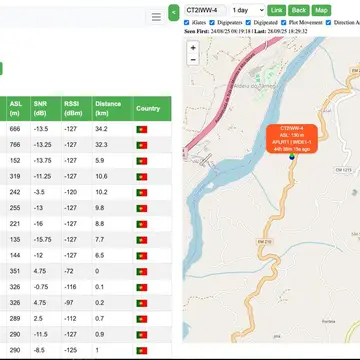Toggle the Digipeaters checkbox
This screenshot has width=360, height=360.
point(212,23)
